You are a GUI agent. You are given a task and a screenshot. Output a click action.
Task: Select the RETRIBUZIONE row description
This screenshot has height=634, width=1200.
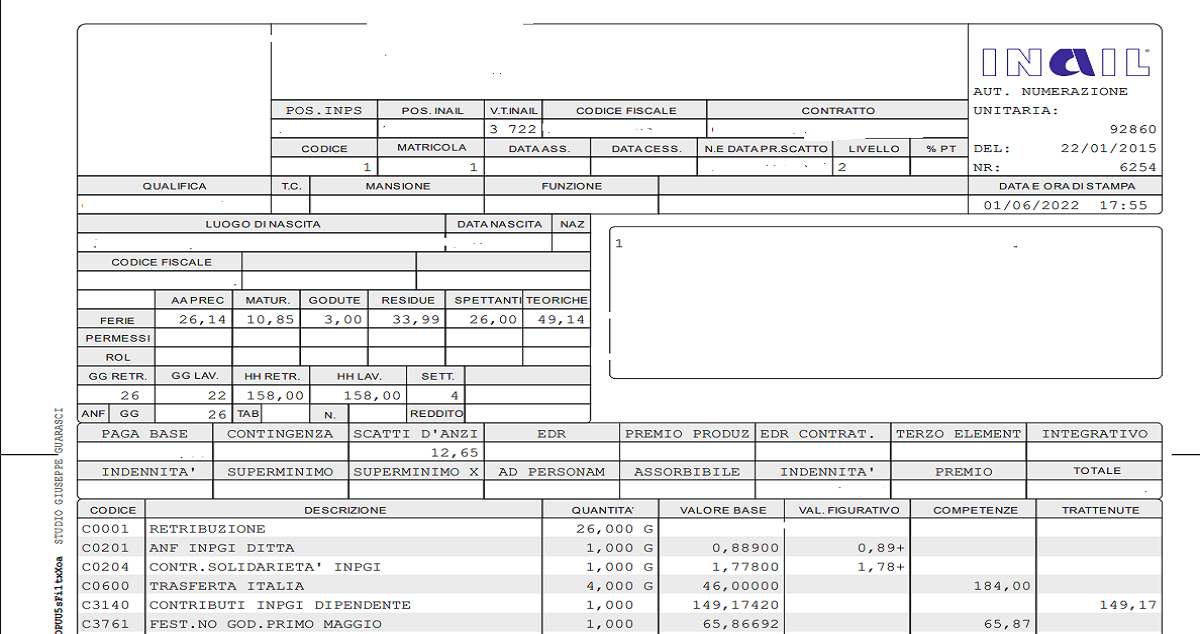[x=207, y=529]
